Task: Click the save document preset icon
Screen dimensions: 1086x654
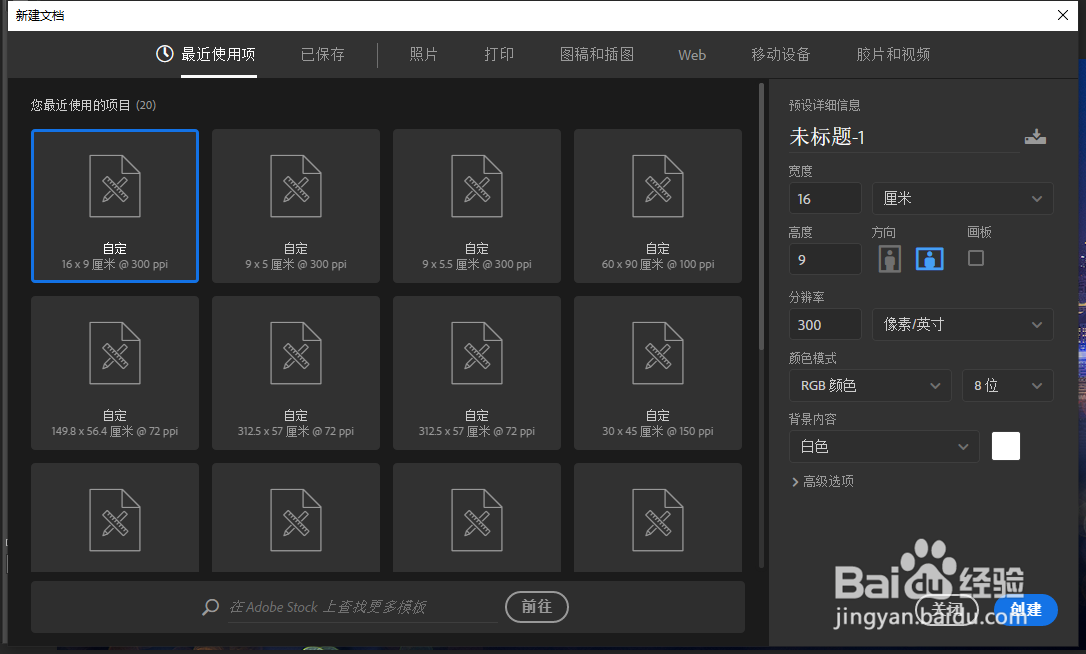Action: tap(1036, 136)
